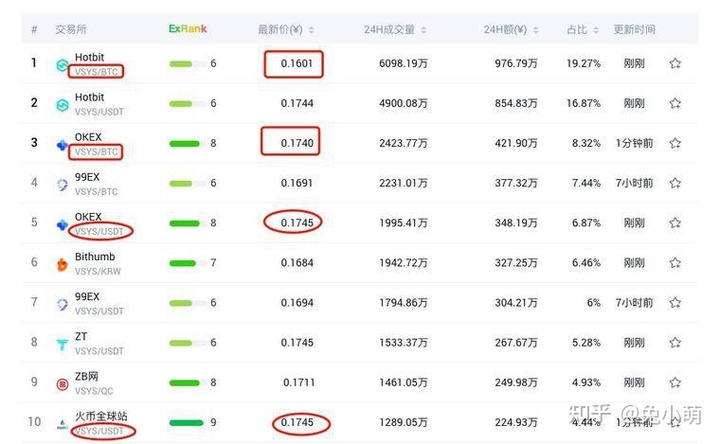
Task: Click VSYS/BTC pair under 99EX
Action: (96, 191)
